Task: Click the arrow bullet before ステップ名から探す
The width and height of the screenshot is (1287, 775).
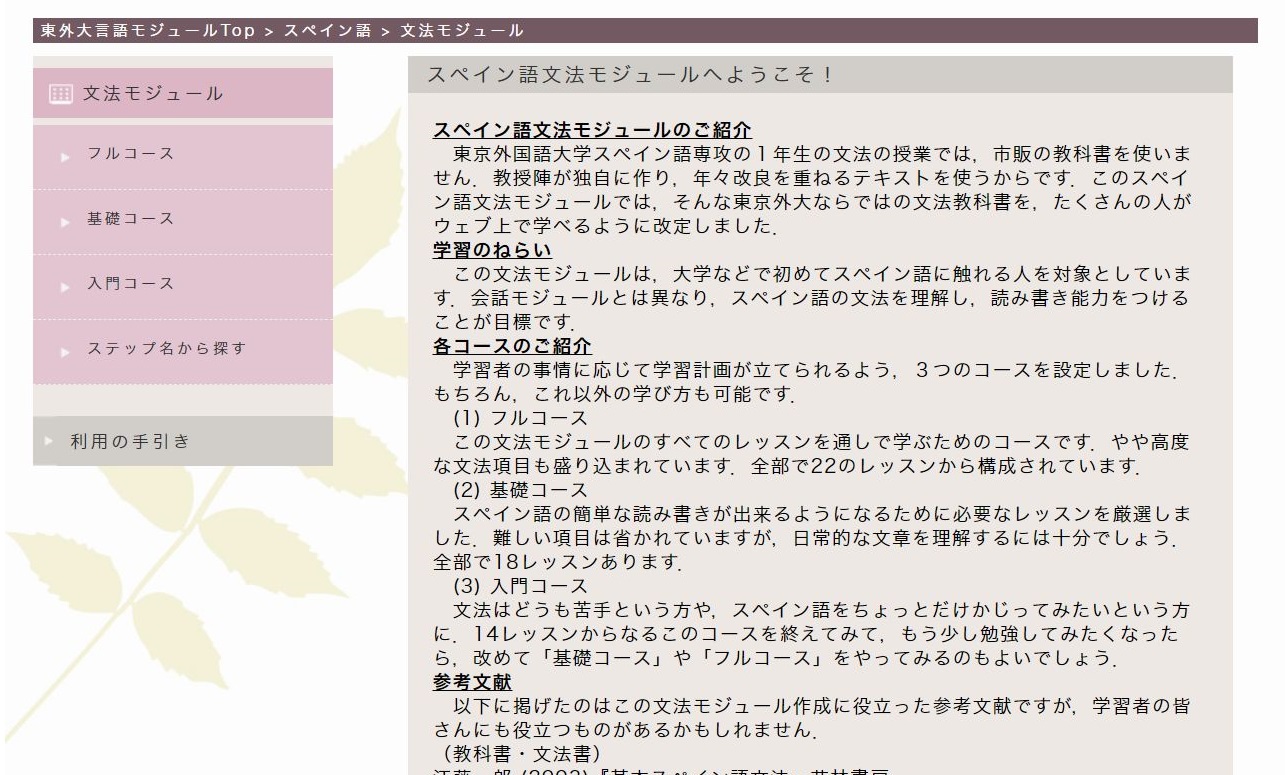Action: [x=66, y=352]
